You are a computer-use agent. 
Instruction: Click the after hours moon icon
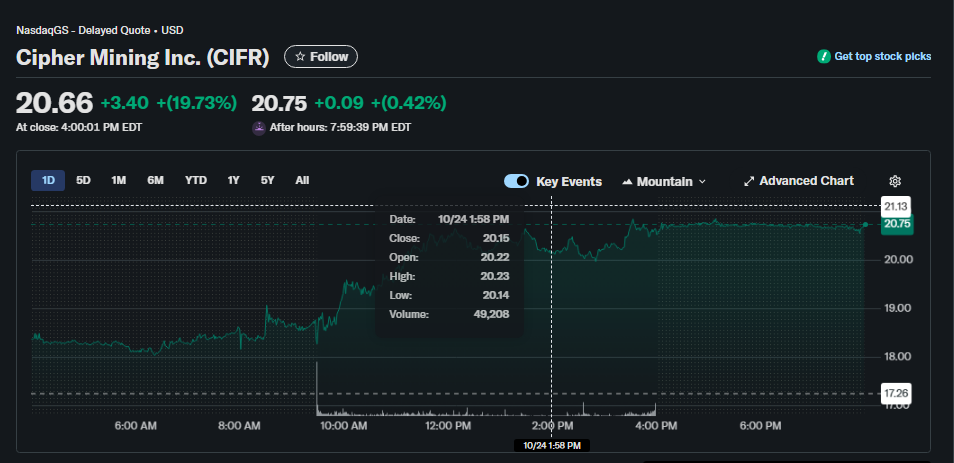click(x=259, y=128)
